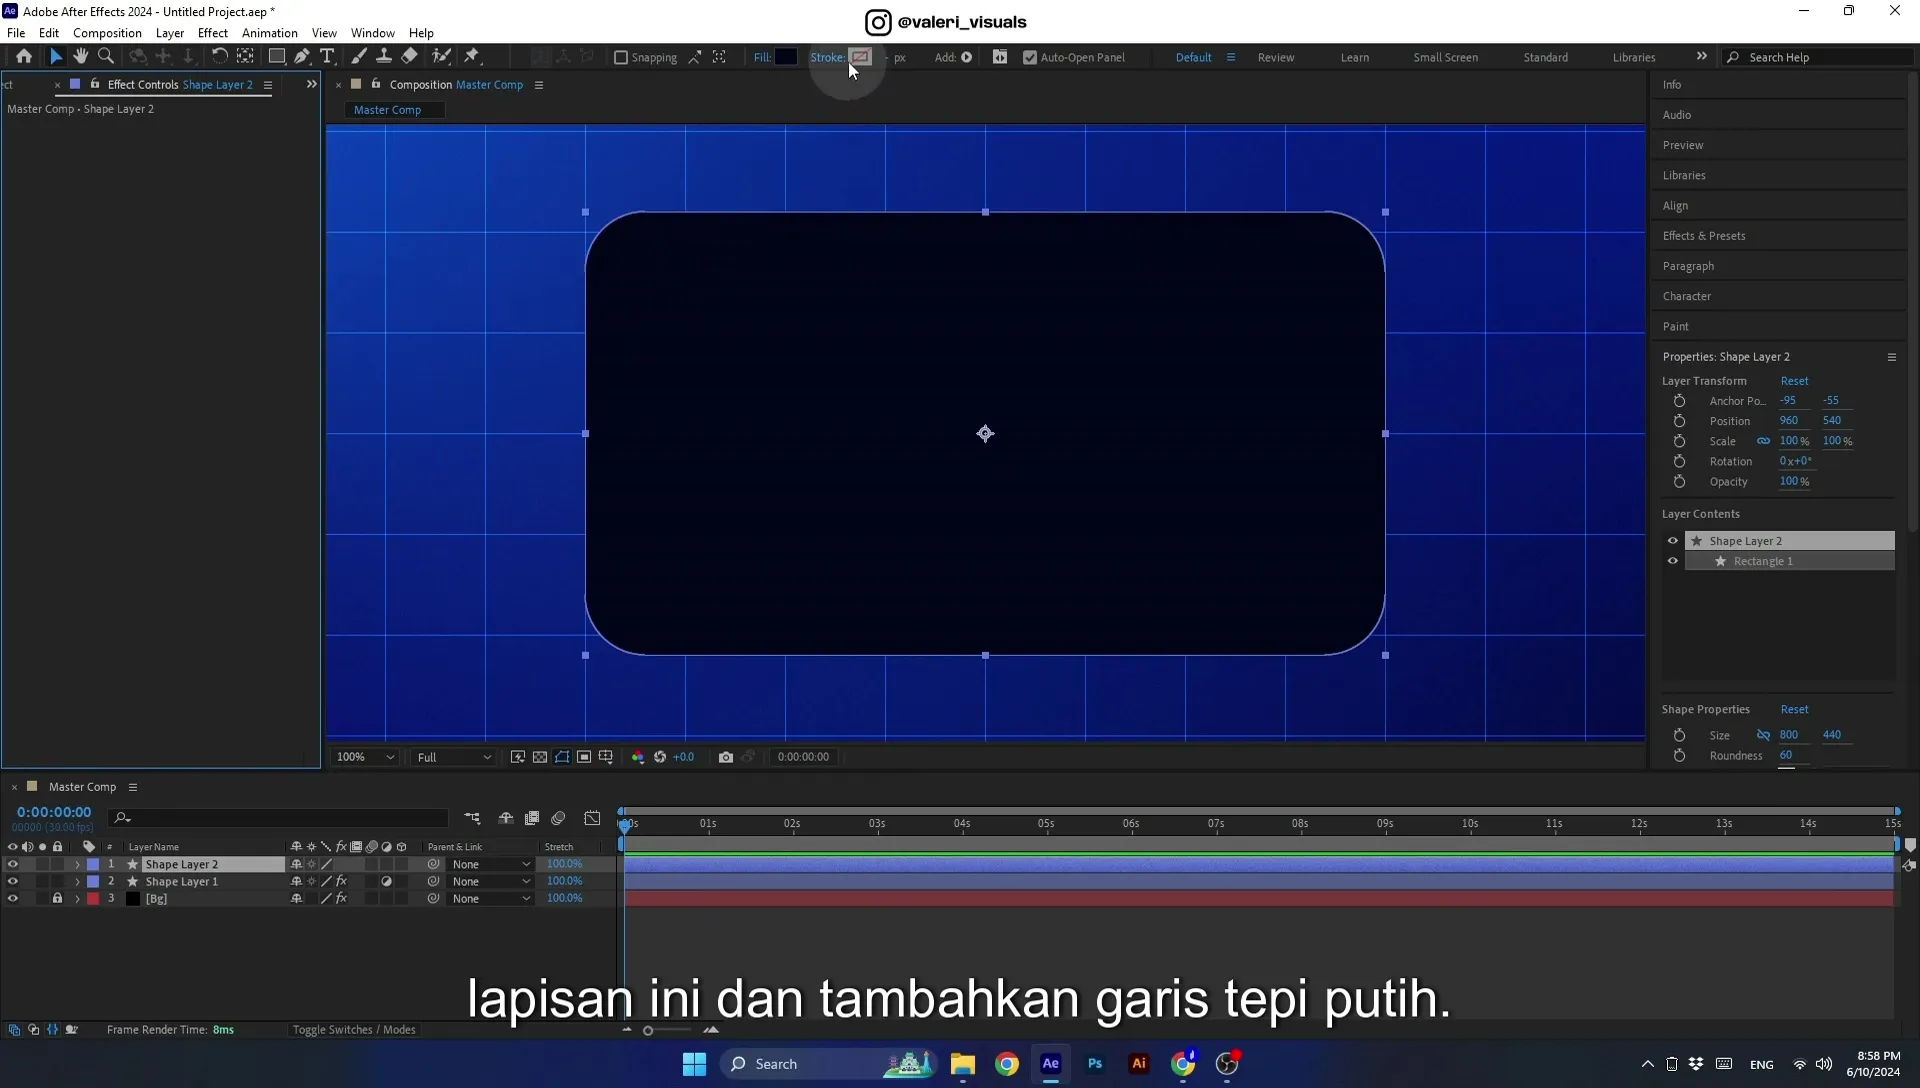Uncheck Auto-Open Panel option
This screenshot has width=1920, height=1088.
click(1030, 57)
